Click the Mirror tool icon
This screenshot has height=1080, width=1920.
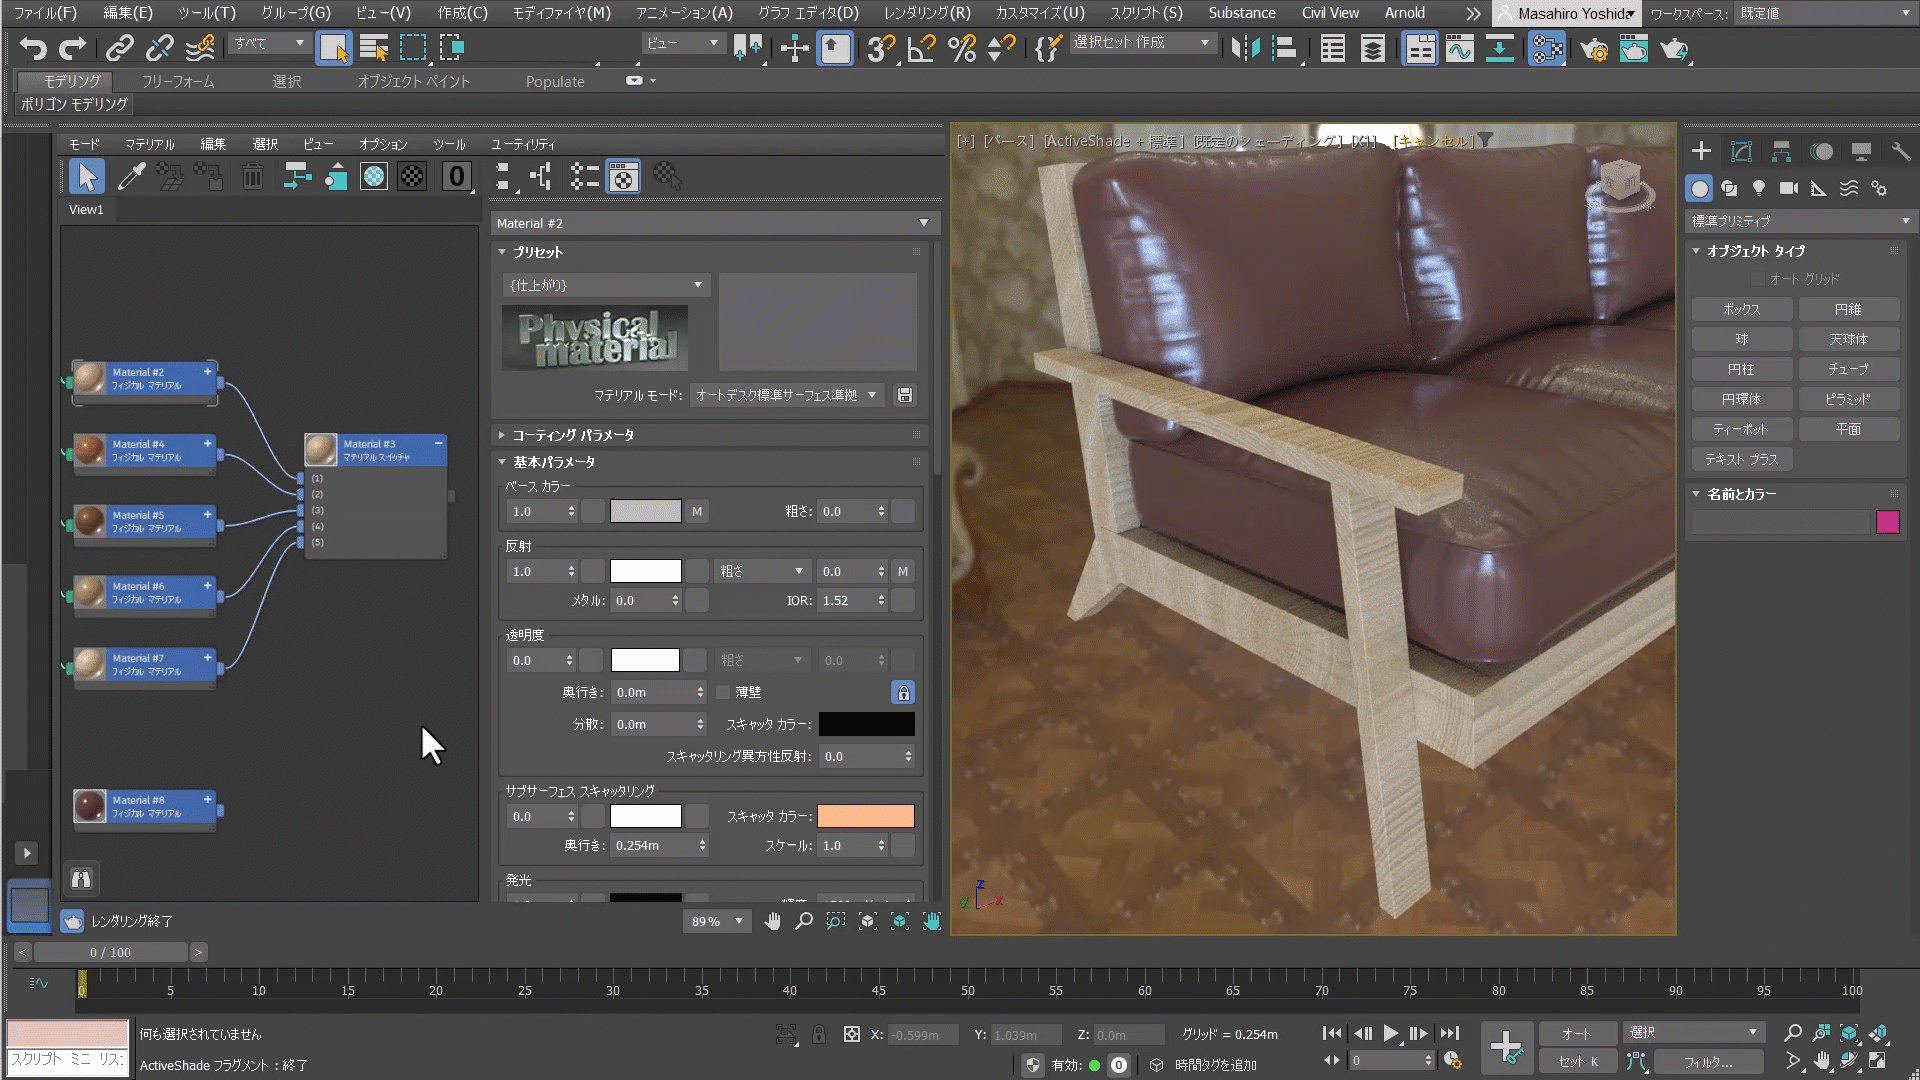pyautogui.click(x=1245, y=48)
